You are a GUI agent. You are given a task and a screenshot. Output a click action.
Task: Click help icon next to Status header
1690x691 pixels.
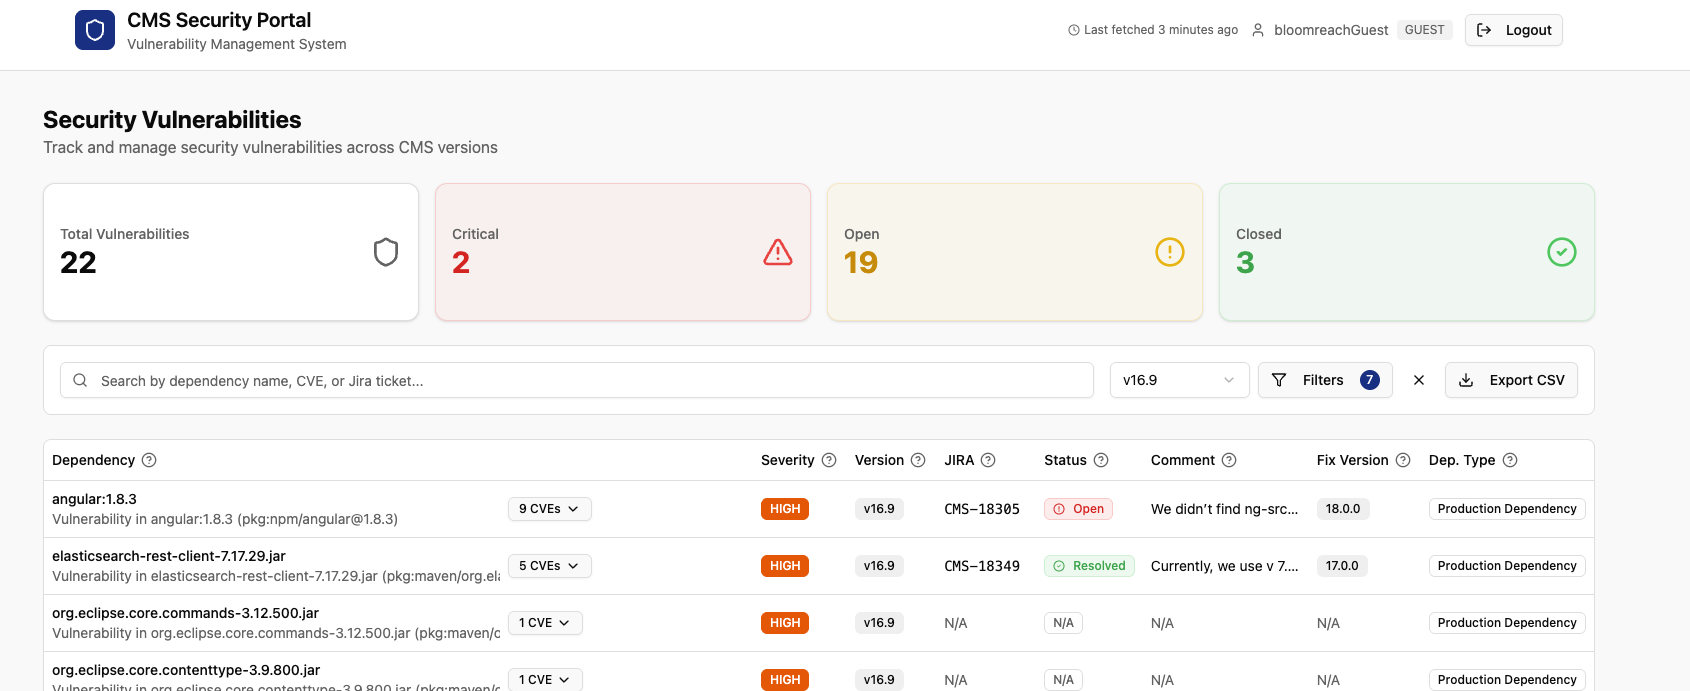pos(1101,460)
